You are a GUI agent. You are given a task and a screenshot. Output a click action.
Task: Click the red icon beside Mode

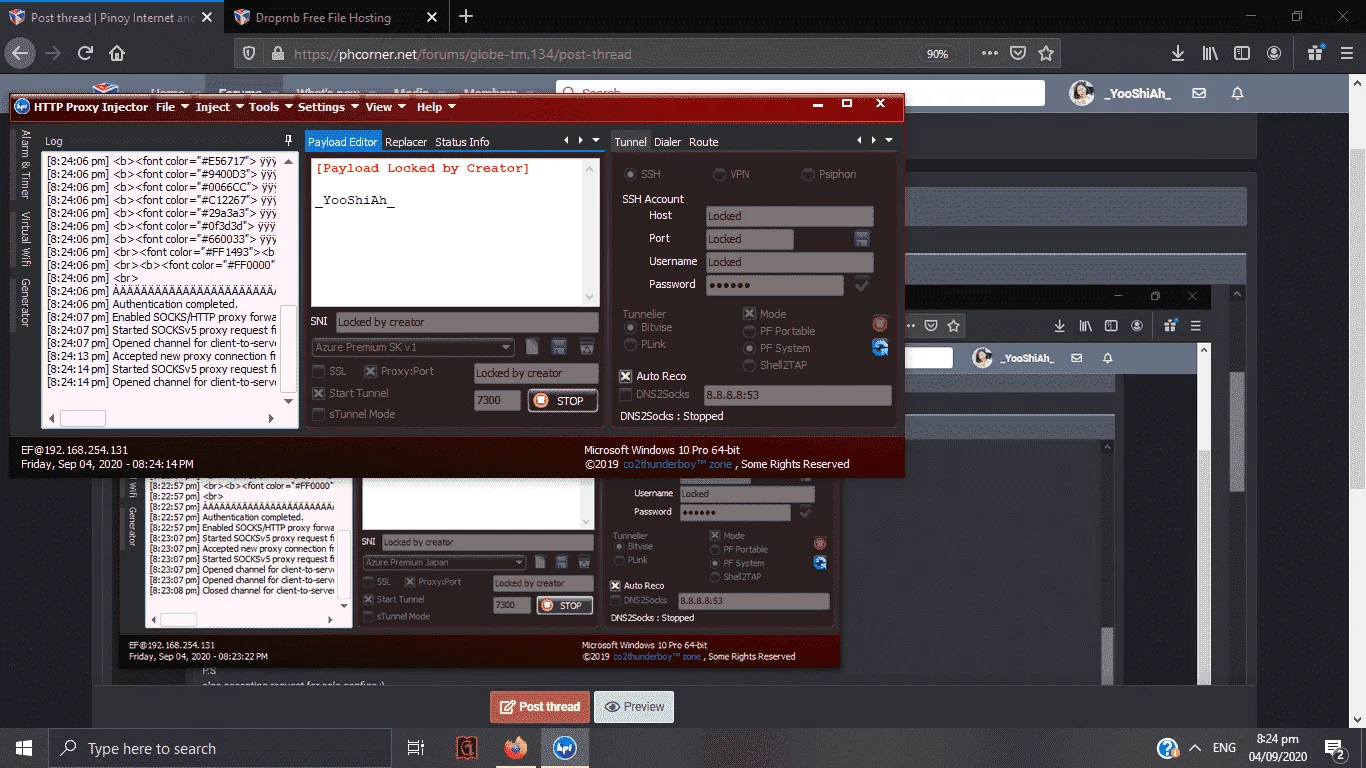coord(880,323)
